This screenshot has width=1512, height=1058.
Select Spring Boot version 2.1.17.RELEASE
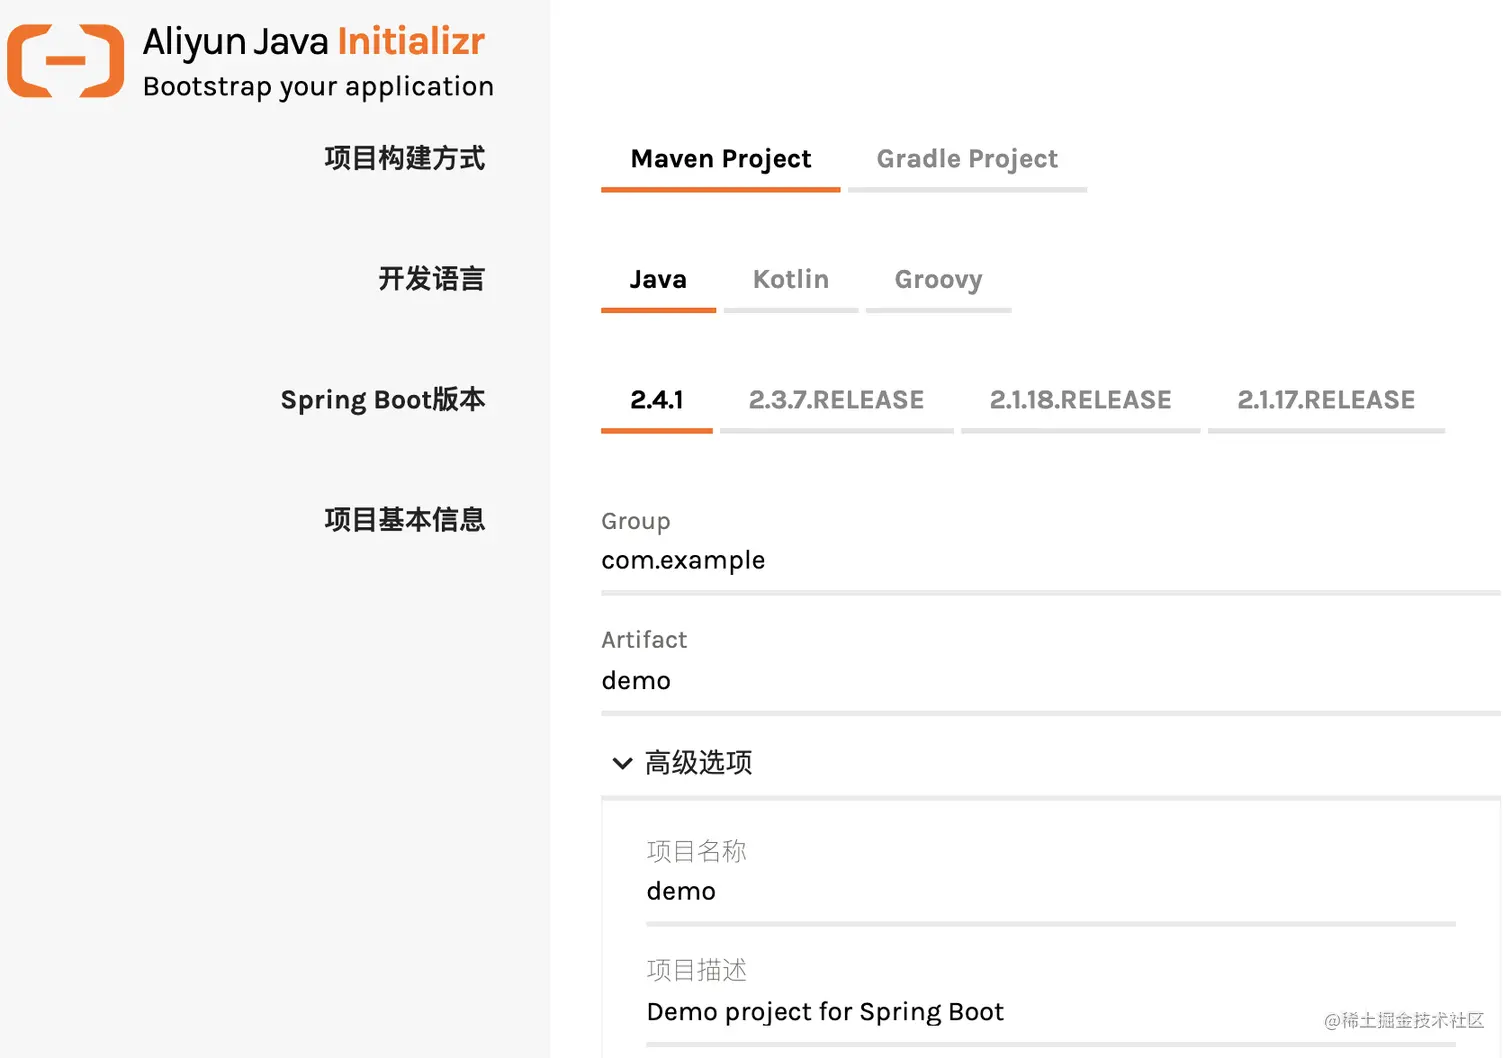(x=1326, y=399)
